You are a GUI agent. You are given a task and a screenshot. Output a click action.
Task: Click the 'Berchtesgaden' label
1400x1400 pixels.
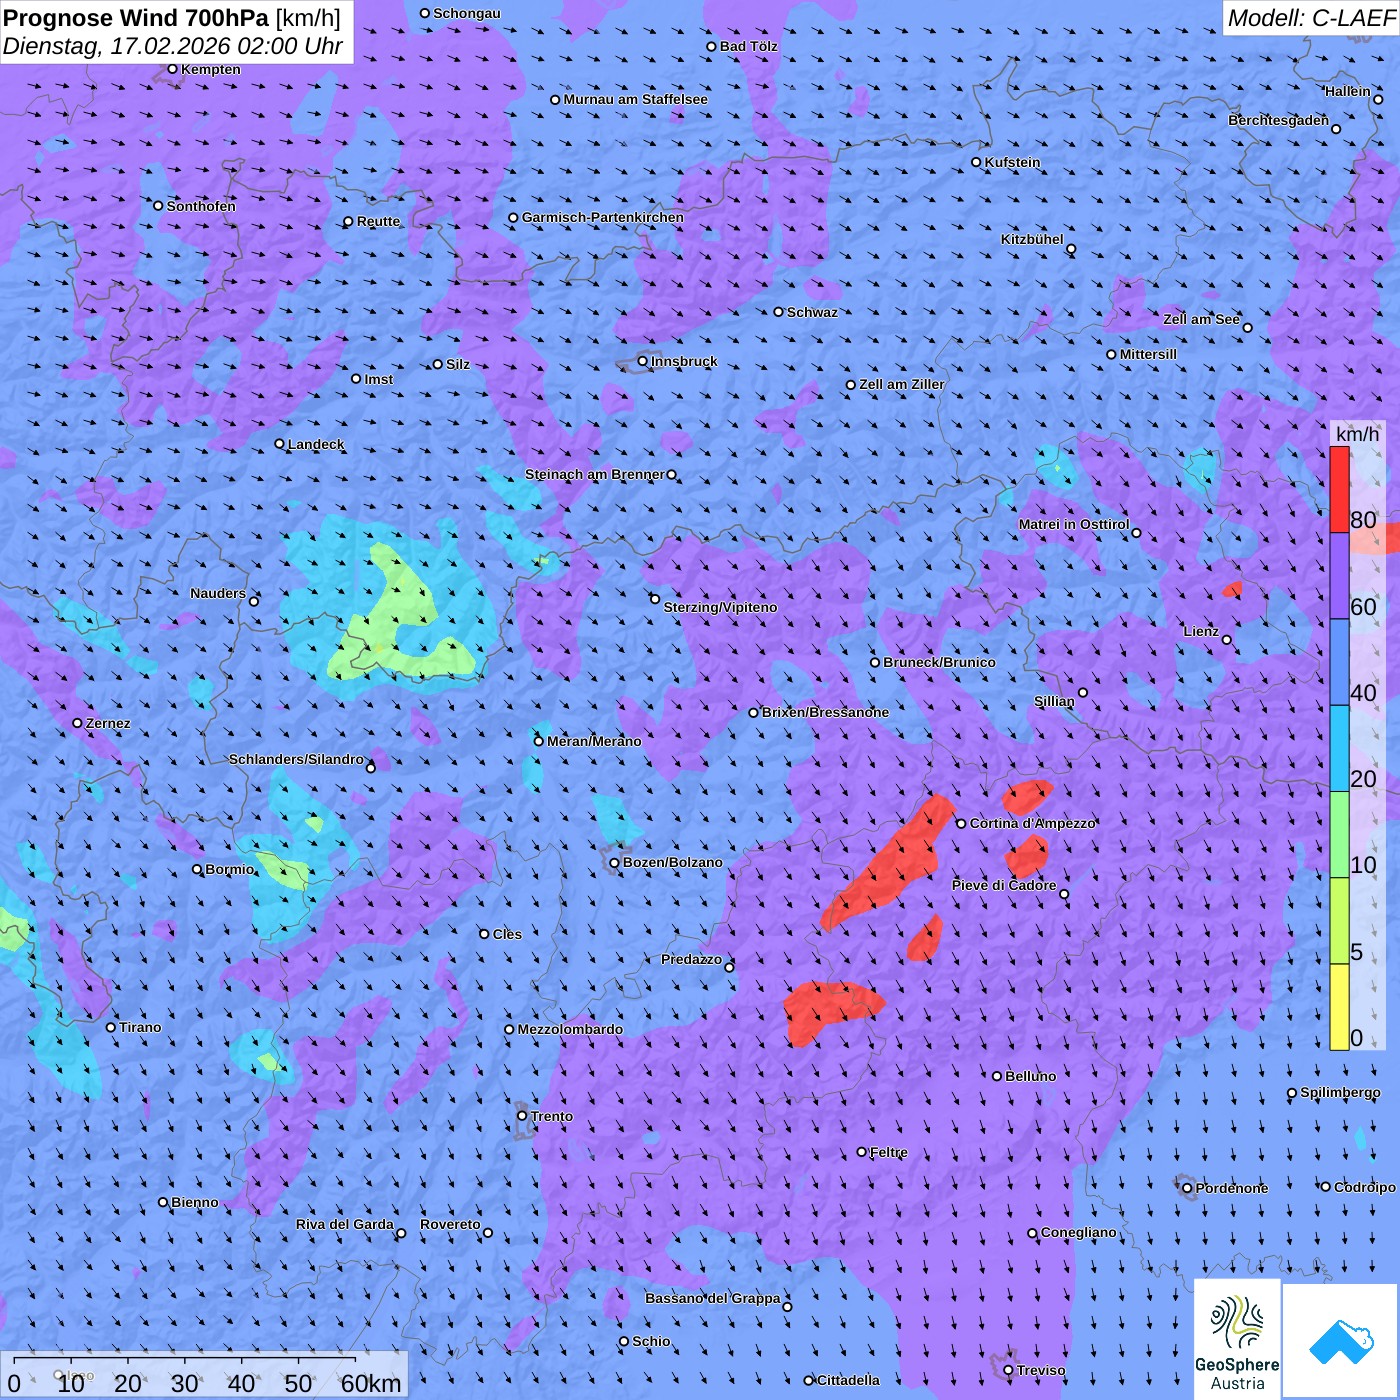(x=1278, y=120)
